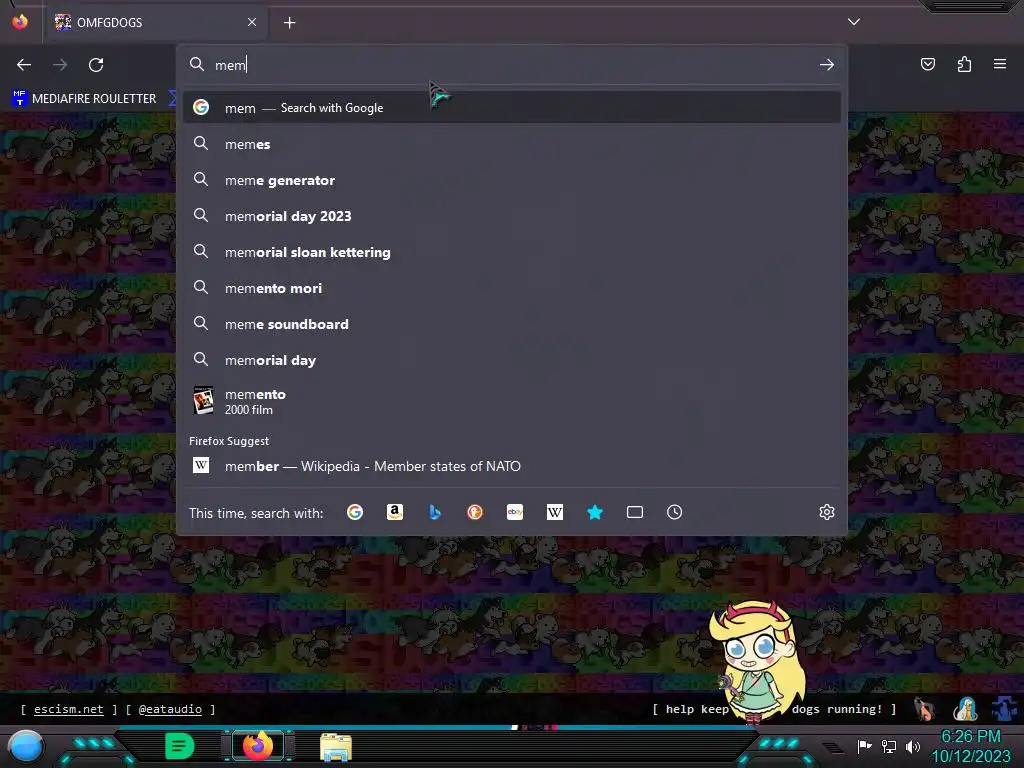Screen dimensions: 1024x768
Task: Open File Explorer from the taskbar
Action: tap(336, 746)
